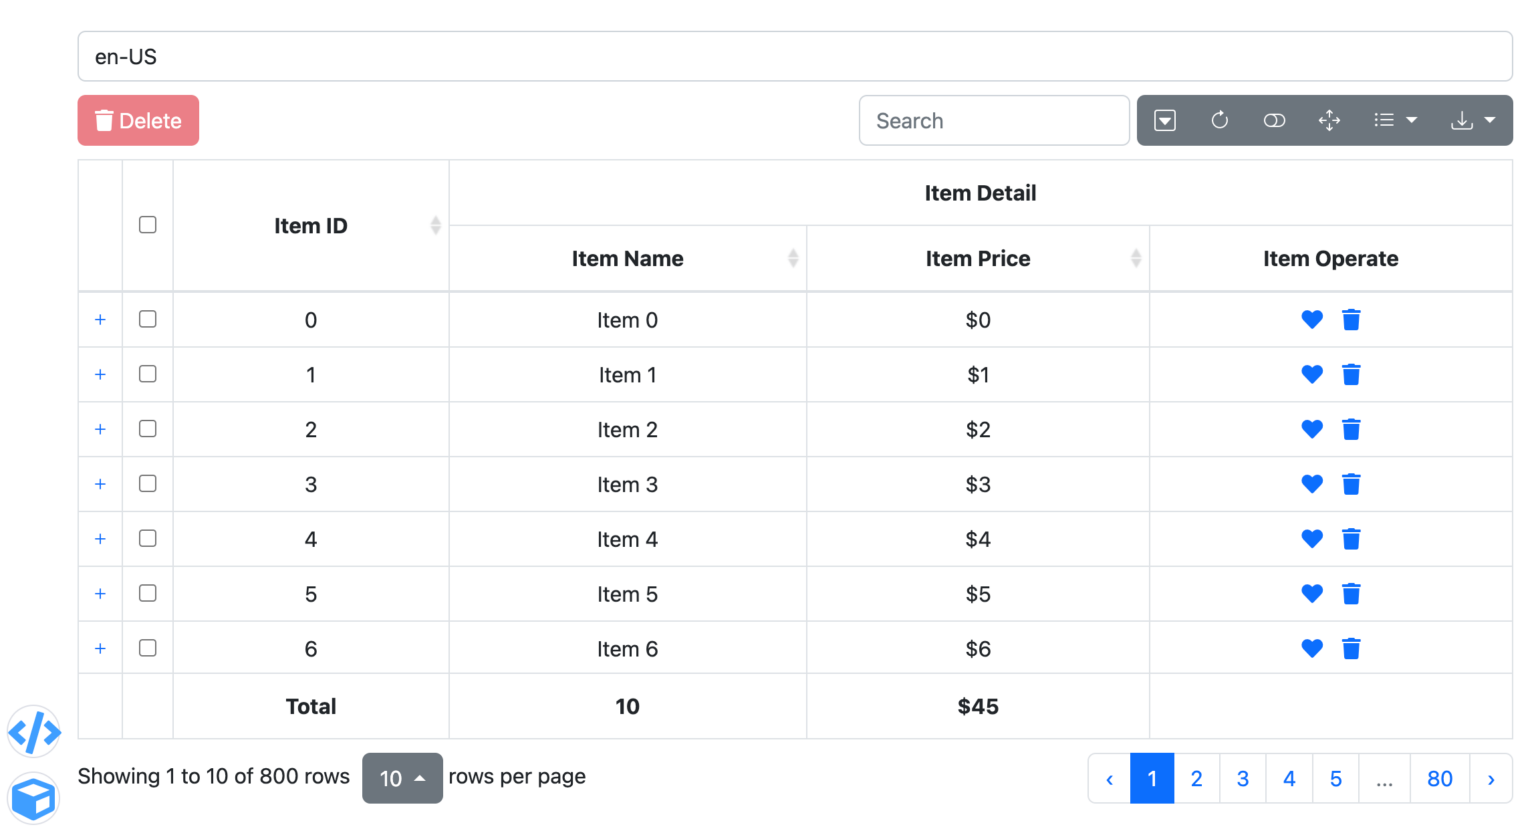Click the trash icon in Item 3 row
1536x829 pixels.
pyautogui.click(x=1351, y=484)
